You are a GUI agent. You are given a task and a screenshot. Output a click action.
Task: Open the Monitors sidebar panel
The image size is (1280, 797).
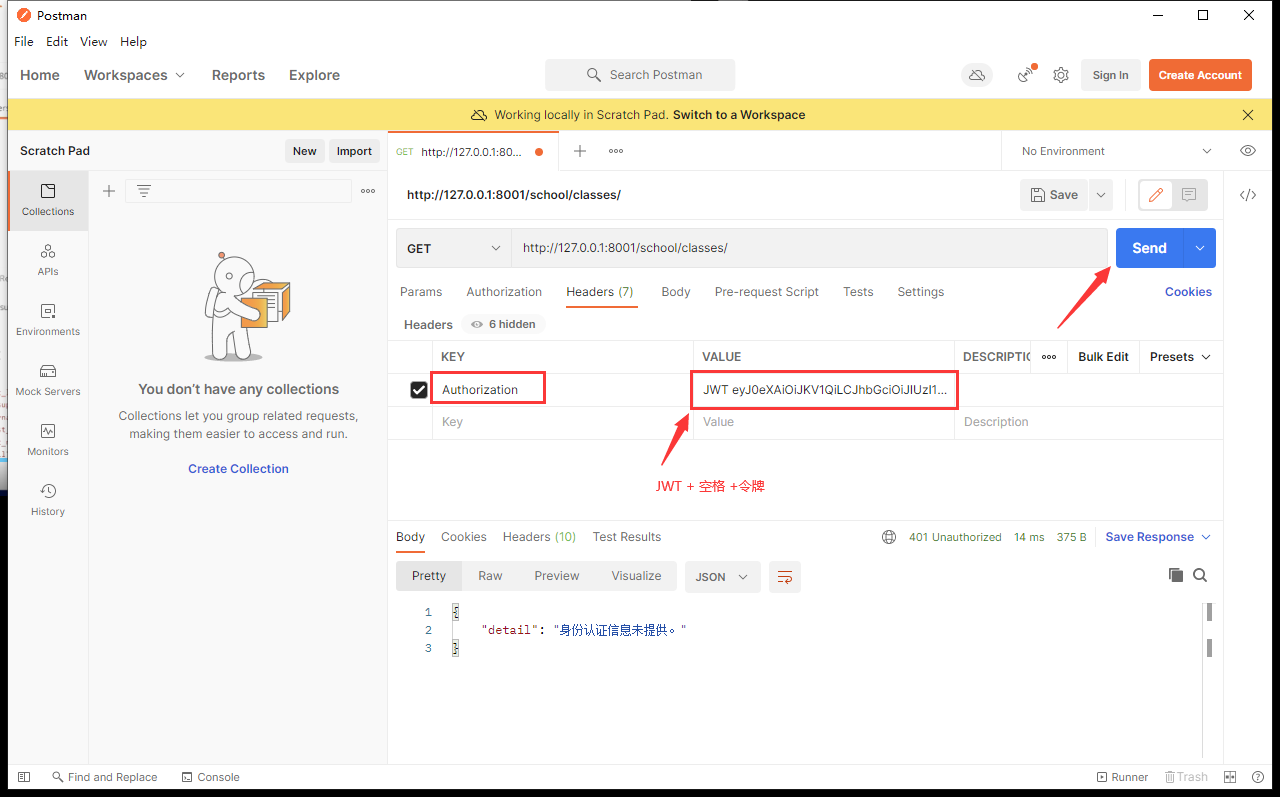[x=48, y=440]
